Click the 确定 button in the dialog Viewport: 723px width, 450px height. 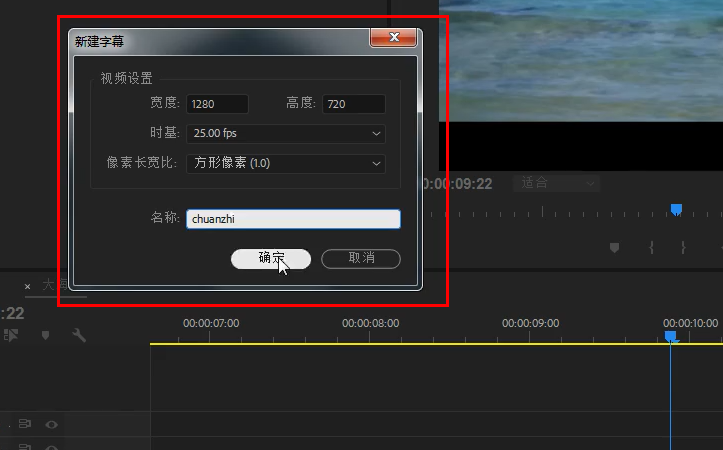271,259
